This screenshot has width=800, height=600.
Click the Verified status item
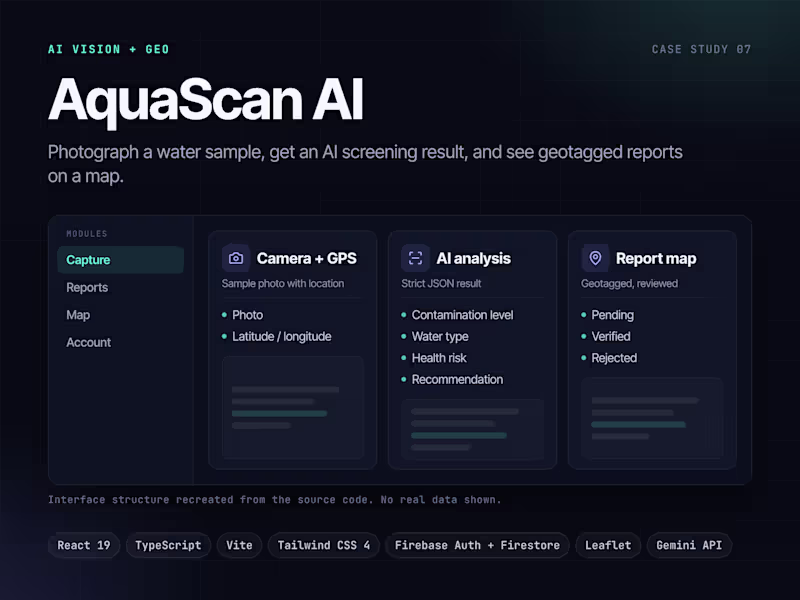click(611, 336)
